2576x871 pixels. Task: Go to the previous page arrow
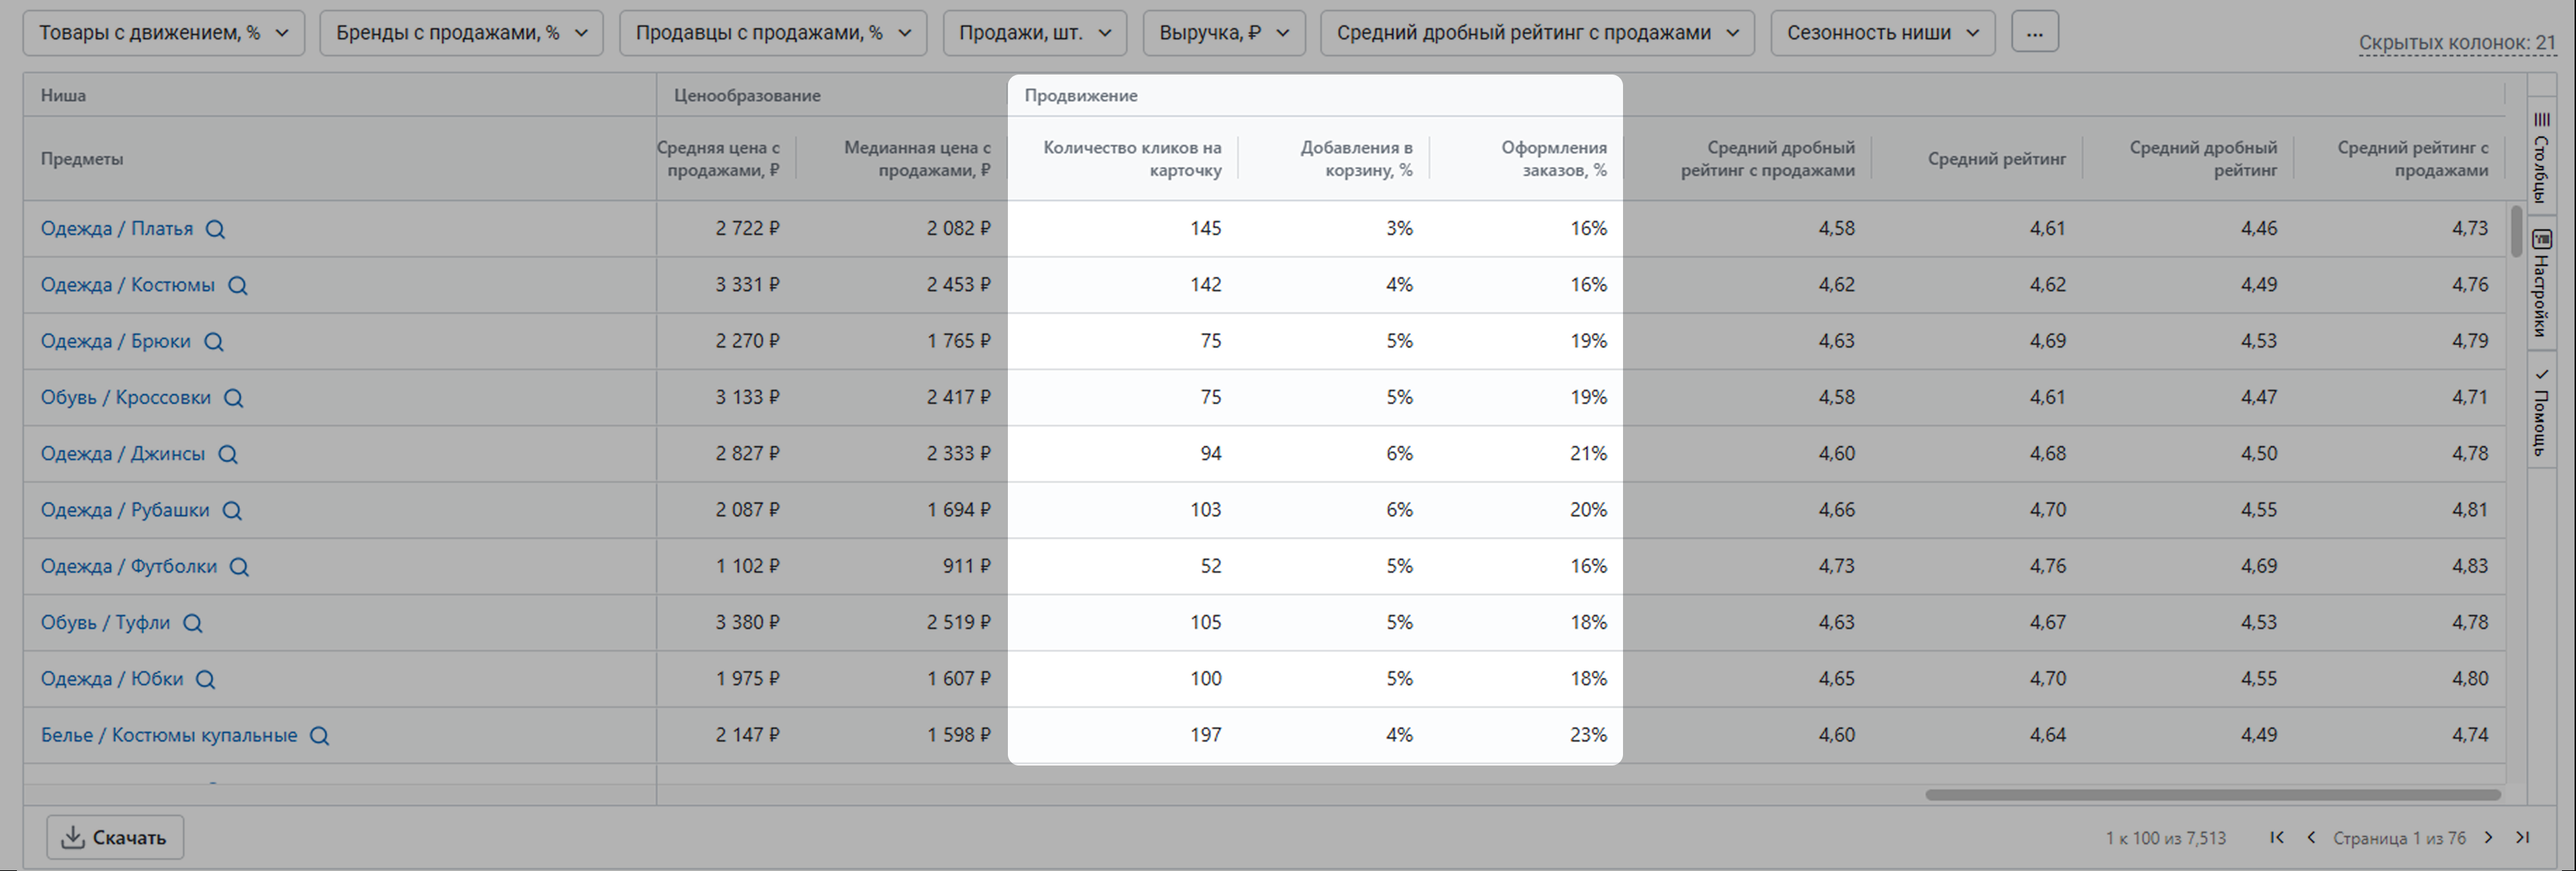coord(2311,838)
